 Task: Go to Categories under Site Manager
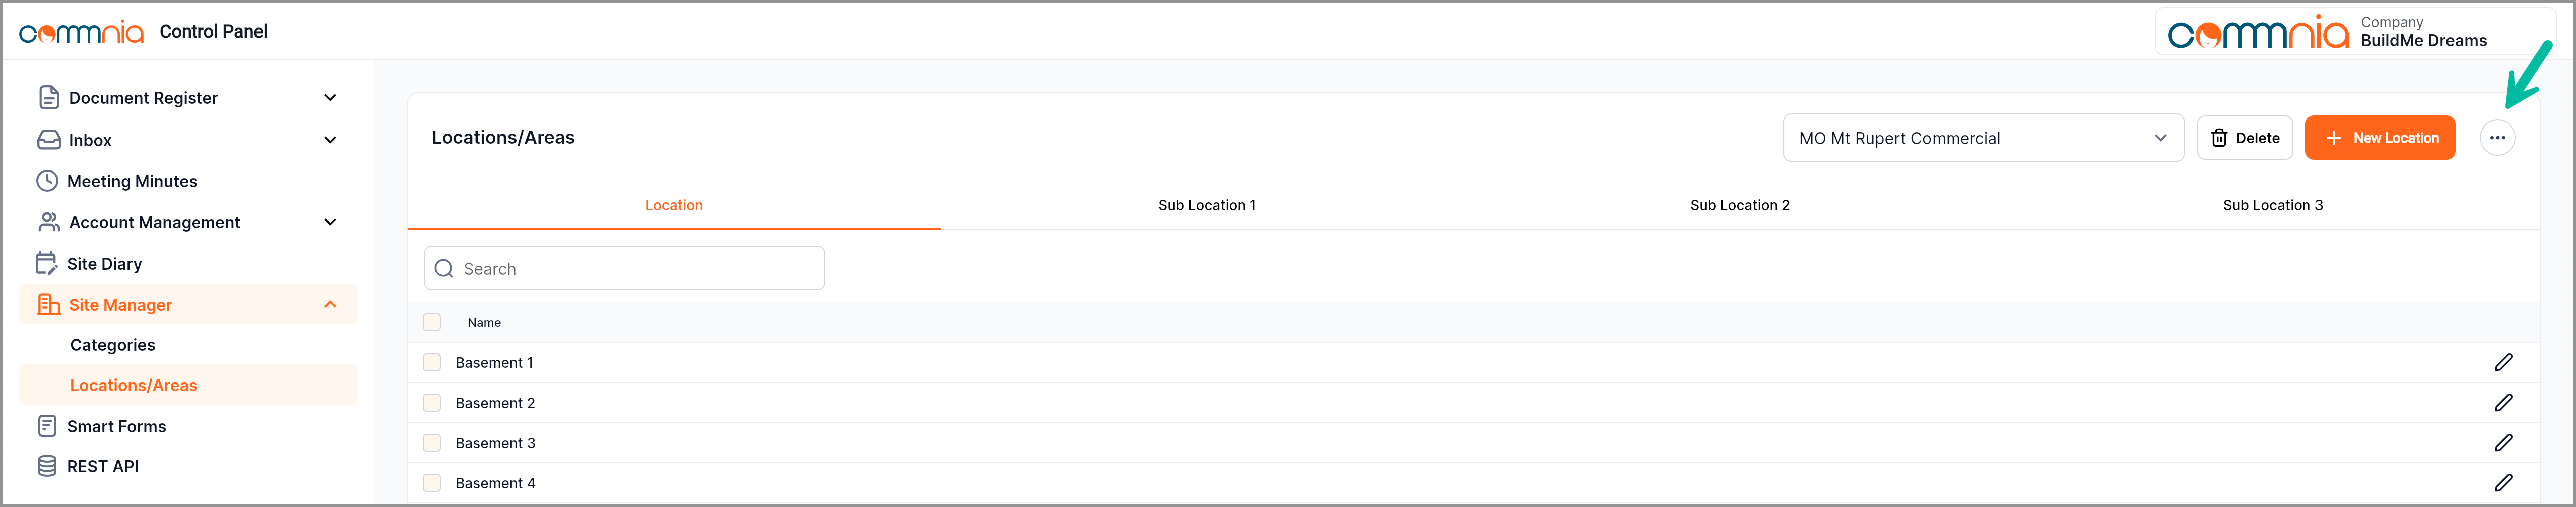[x=113, y=345]
